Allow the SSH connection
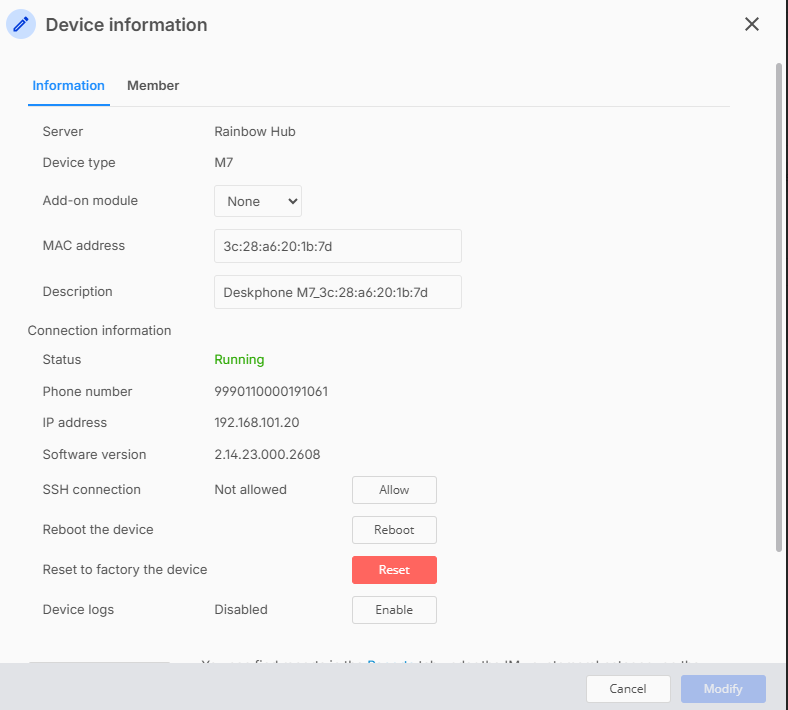Image resolution: width=788 pixels, height=710 pixels. pos(394,490)
